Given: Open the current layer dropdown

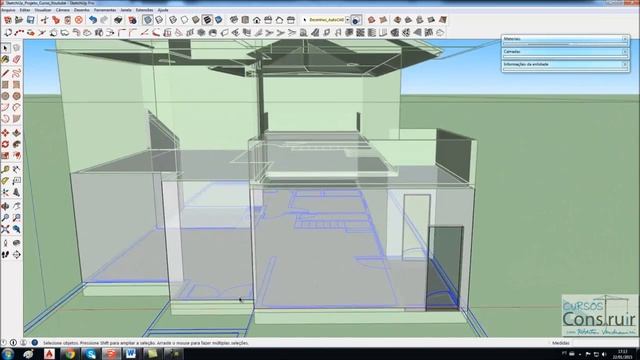Looking at the screenshot, I should point(347,20).
